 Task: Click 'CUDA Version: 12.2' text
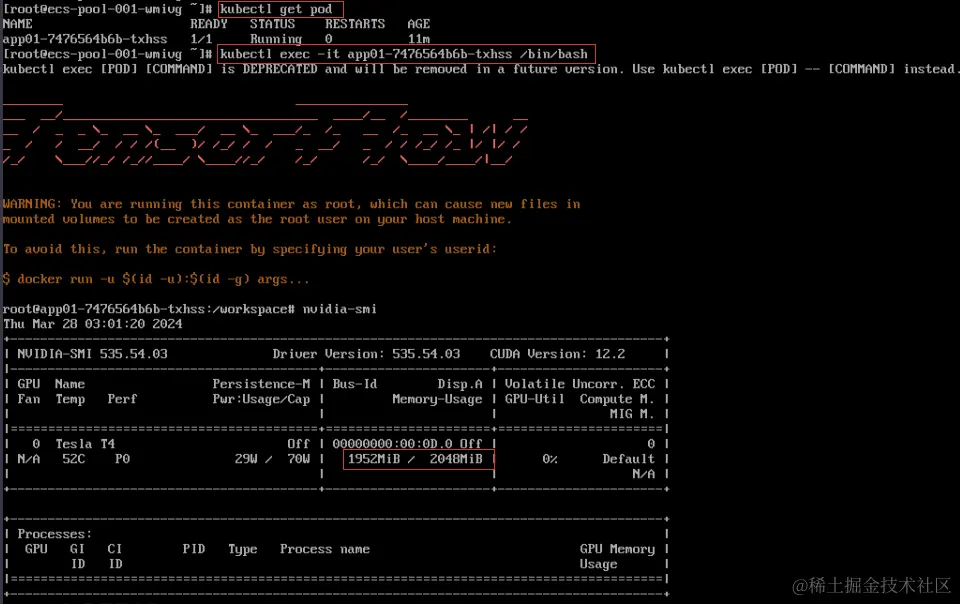pyautogui.click(x=558, y=354)
